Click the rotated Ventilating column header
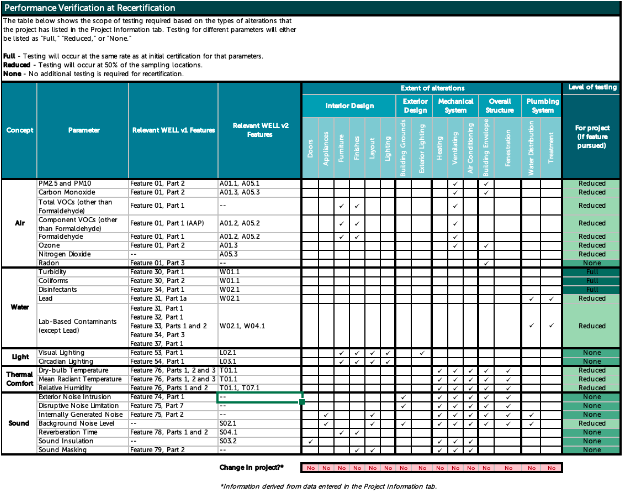 click(455, 148)
